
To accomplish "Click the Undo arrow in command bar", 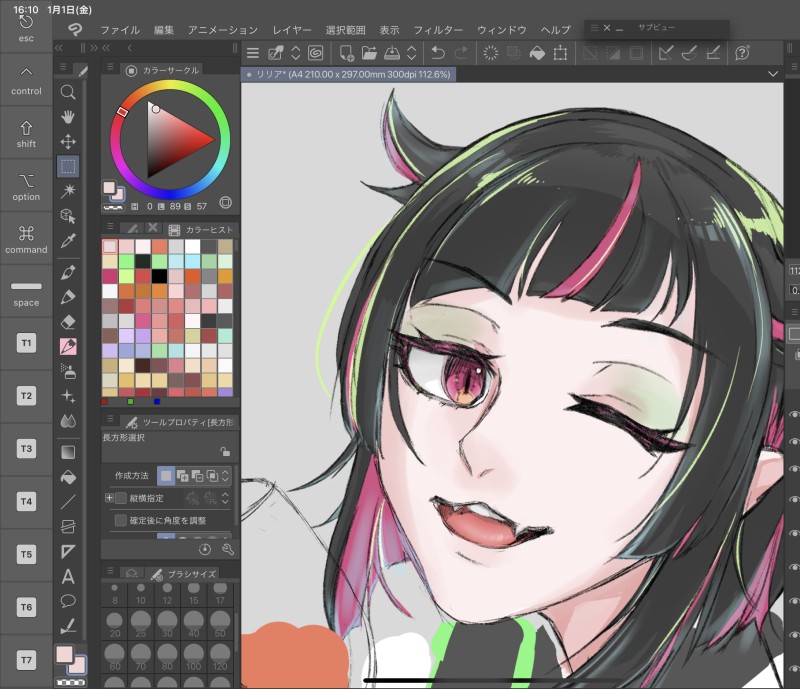I will tap(438, 53).
